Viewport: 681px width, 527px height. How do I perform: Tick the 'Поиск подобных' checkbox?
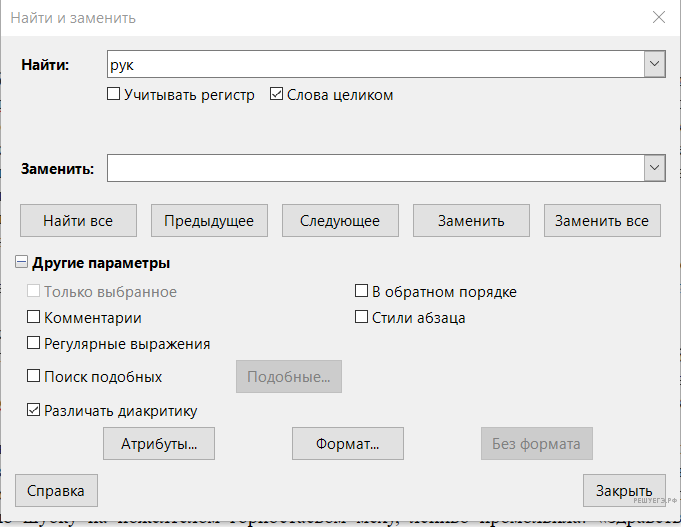click(34, 377)
